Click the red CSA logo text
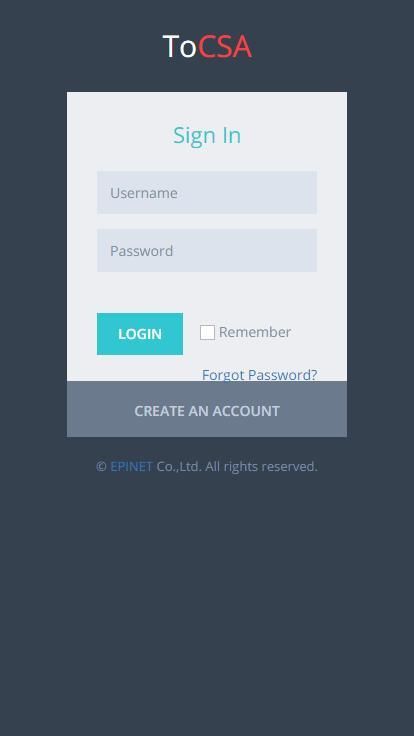The width and height of the screenshot is (414, 736). (x=225, y=46)
